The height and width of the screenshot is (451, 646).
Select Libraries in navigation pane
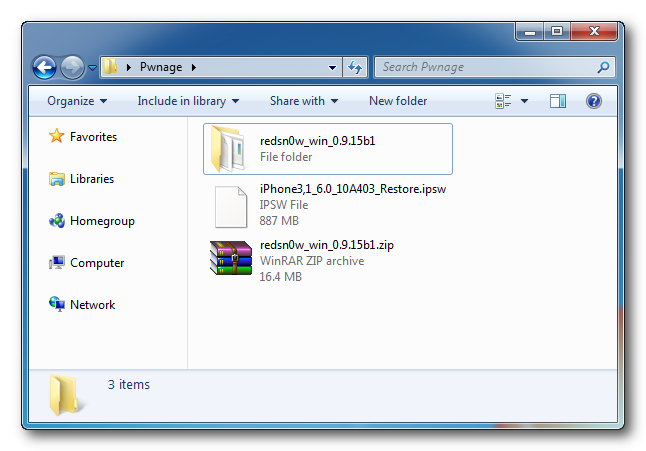92,179
